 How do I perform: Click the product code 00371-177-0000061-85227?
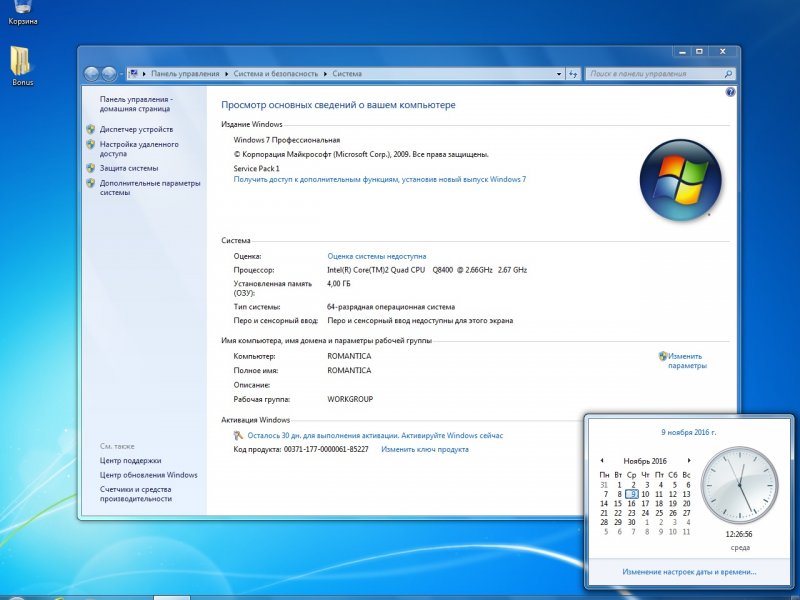tap(326, 449)
